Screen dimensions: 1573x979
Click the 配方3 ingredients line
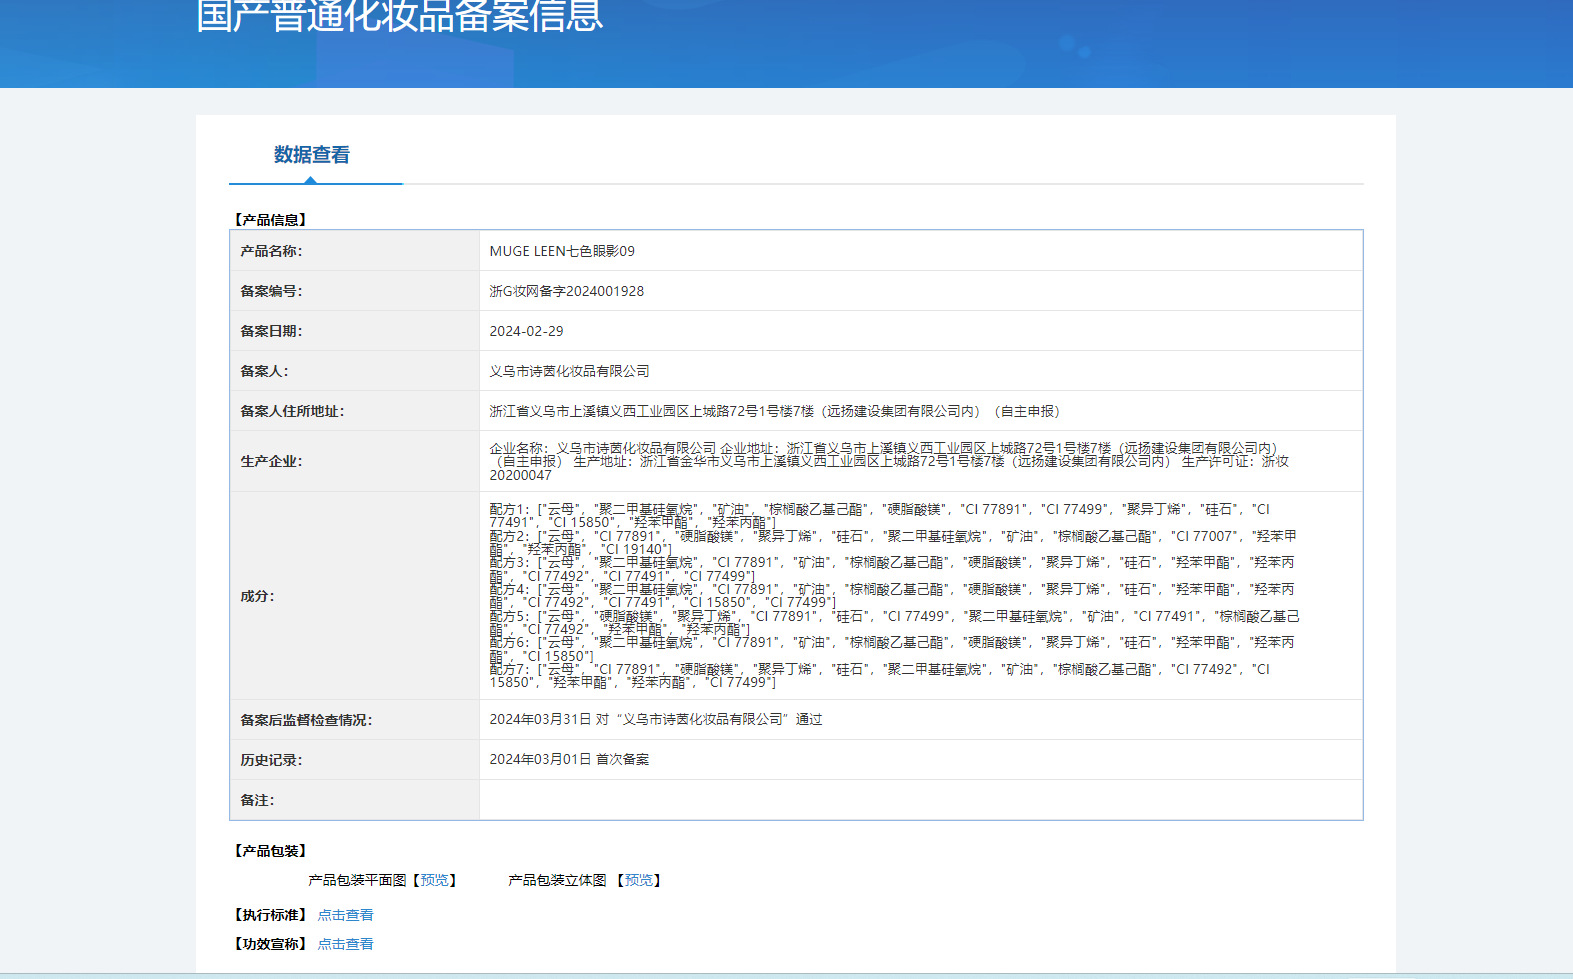[892, 569]
